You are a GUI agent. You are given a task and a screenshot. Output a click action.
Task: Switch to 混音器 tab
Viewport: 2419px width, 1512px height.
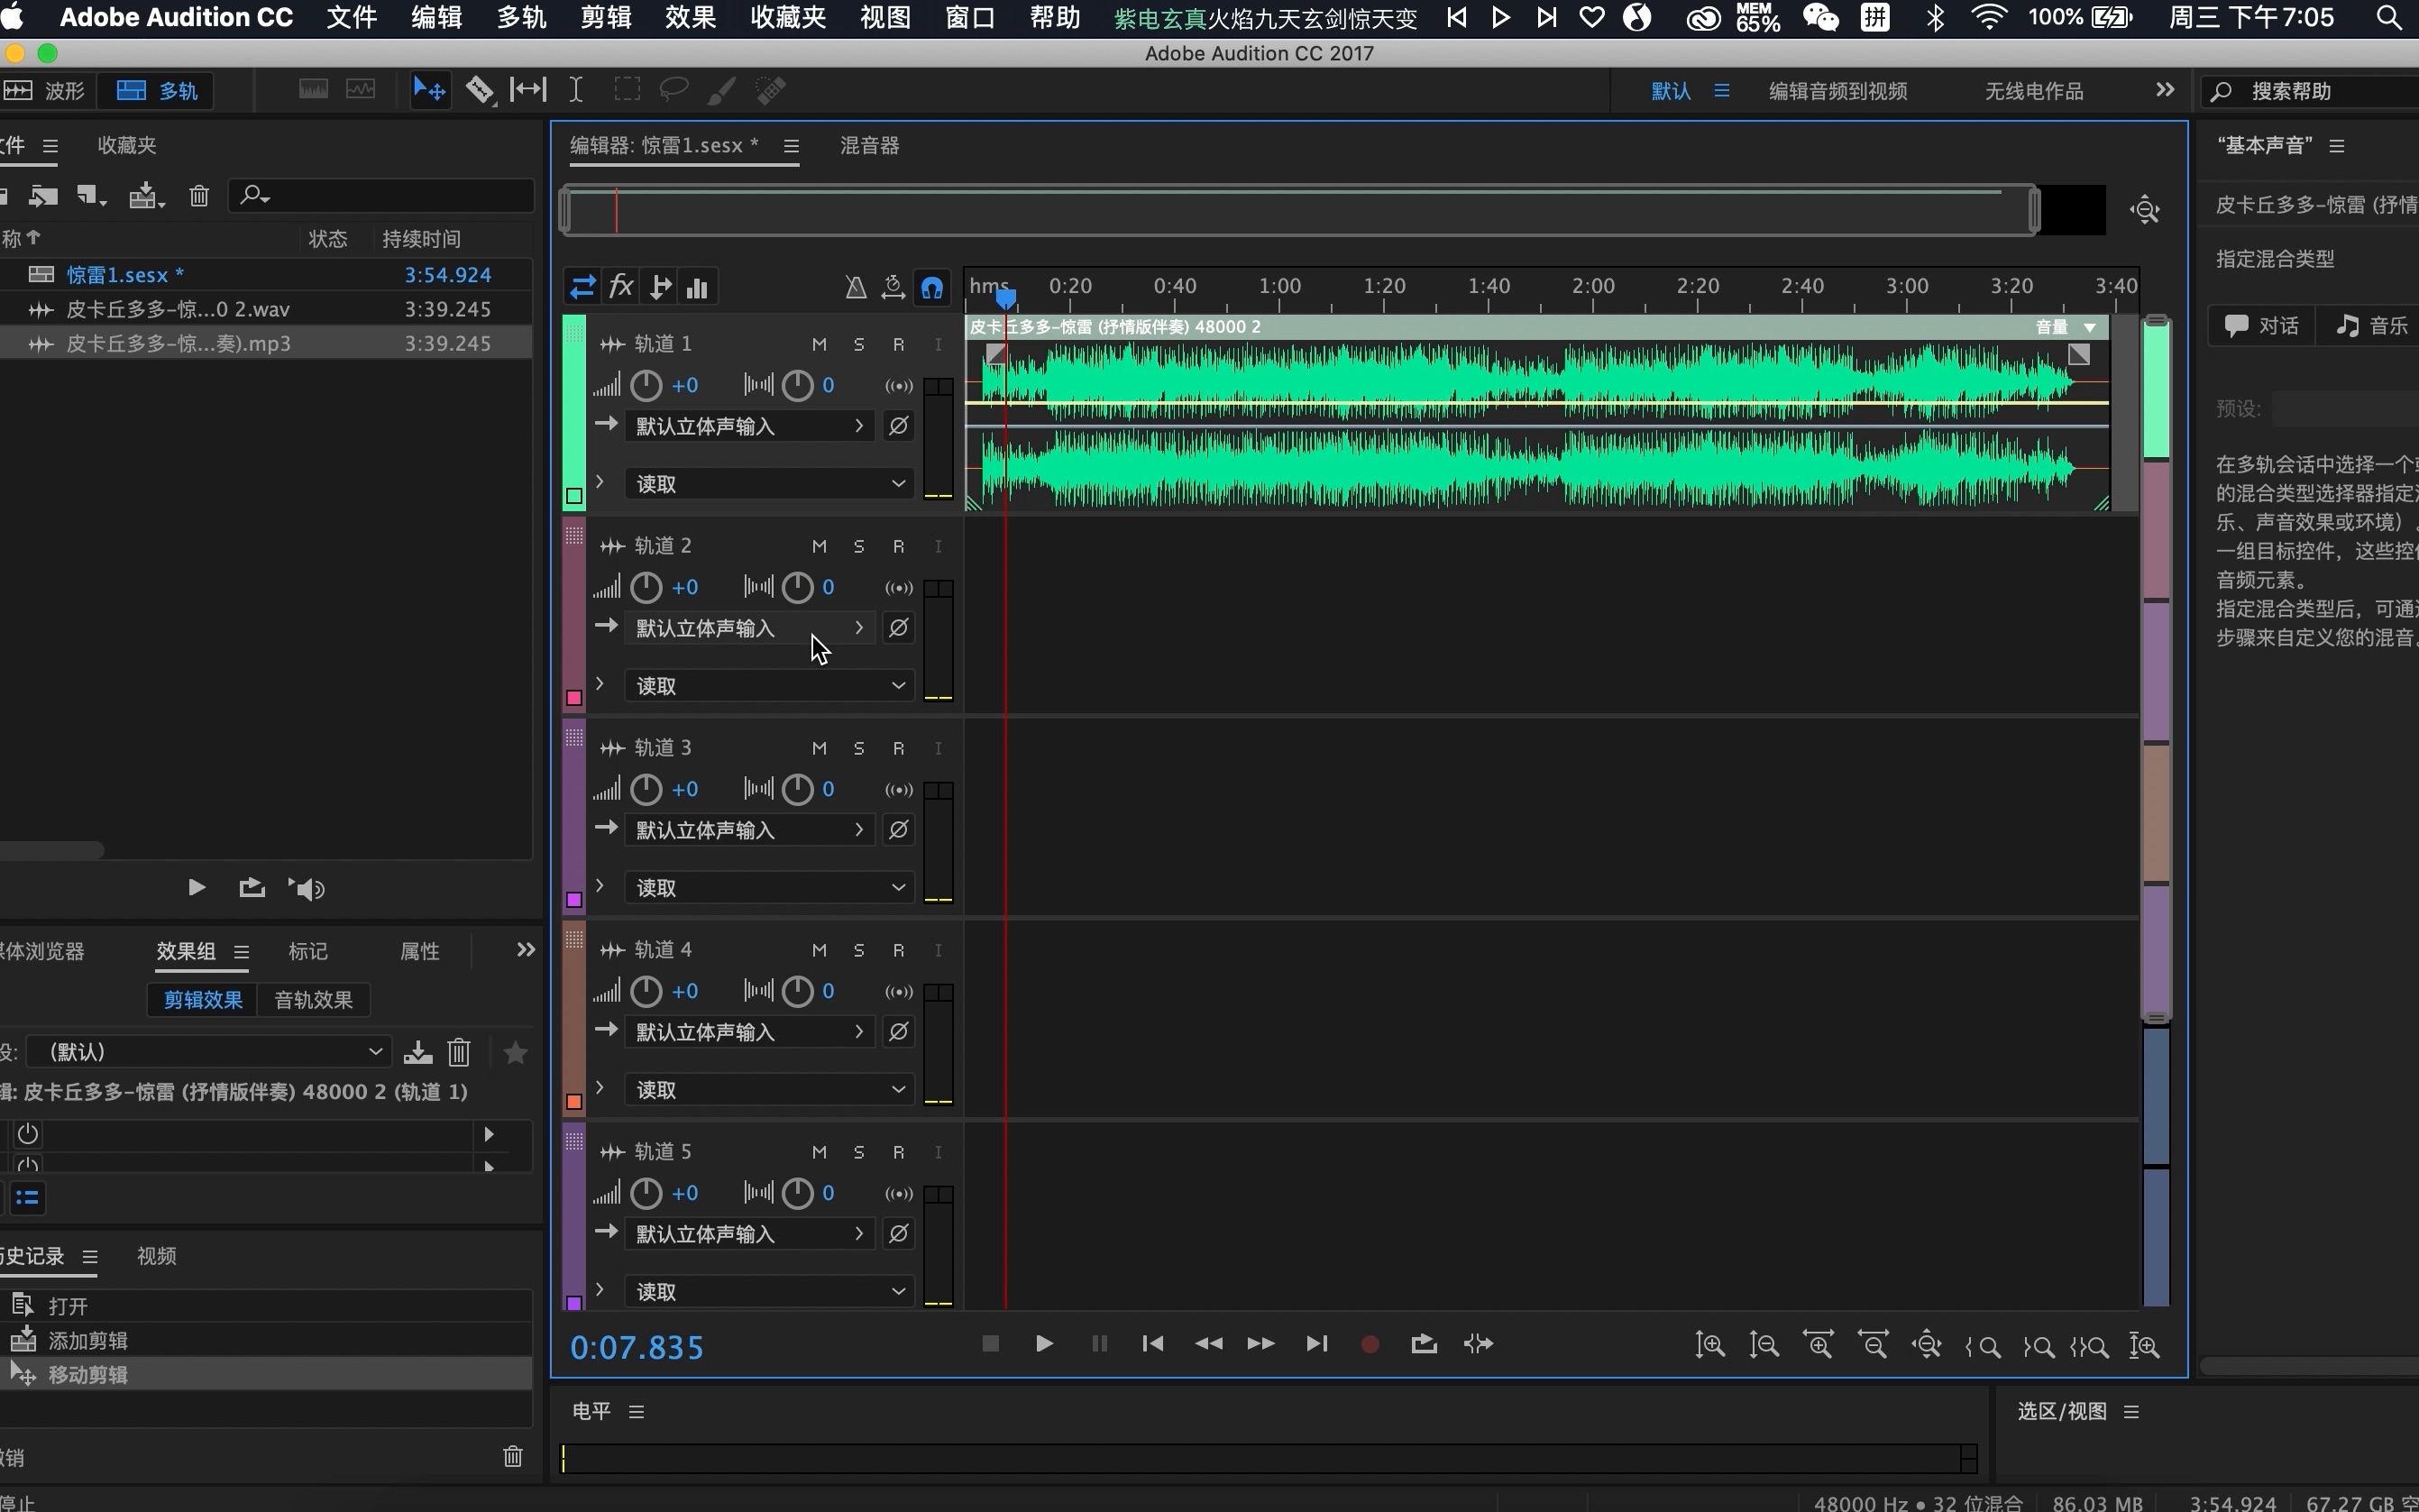(870, 146)
